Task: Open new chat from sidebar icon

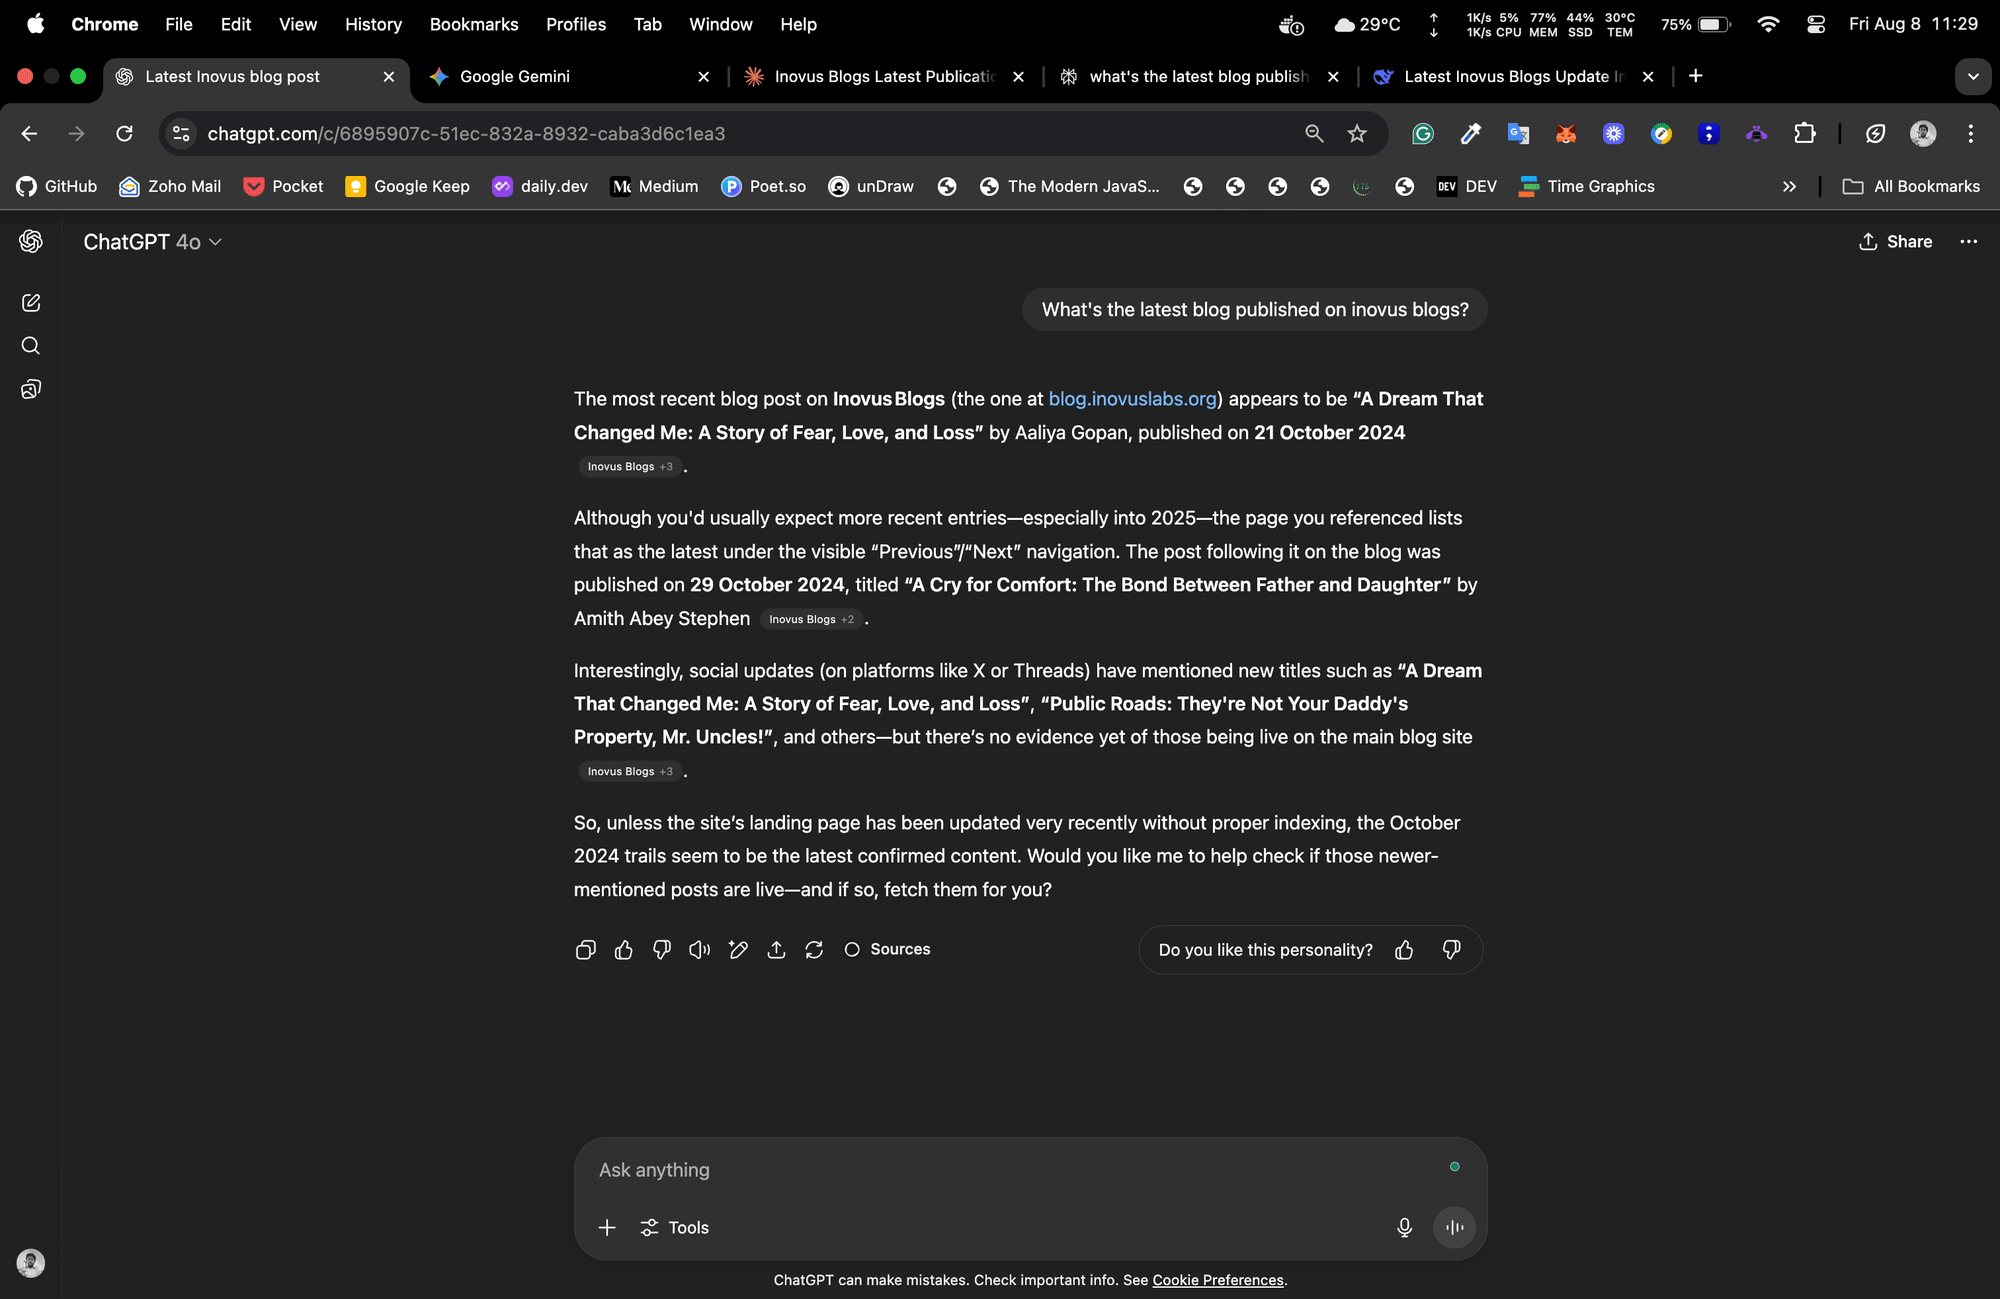Action: click(31, 303)
